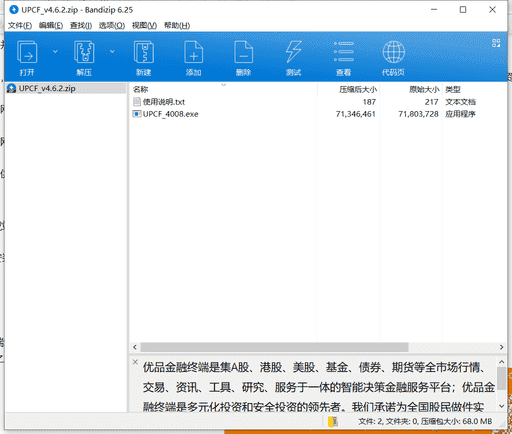Open the Edit (编辑) menu
The height and width of the screenshot is (434, 512).
(51, 26)
